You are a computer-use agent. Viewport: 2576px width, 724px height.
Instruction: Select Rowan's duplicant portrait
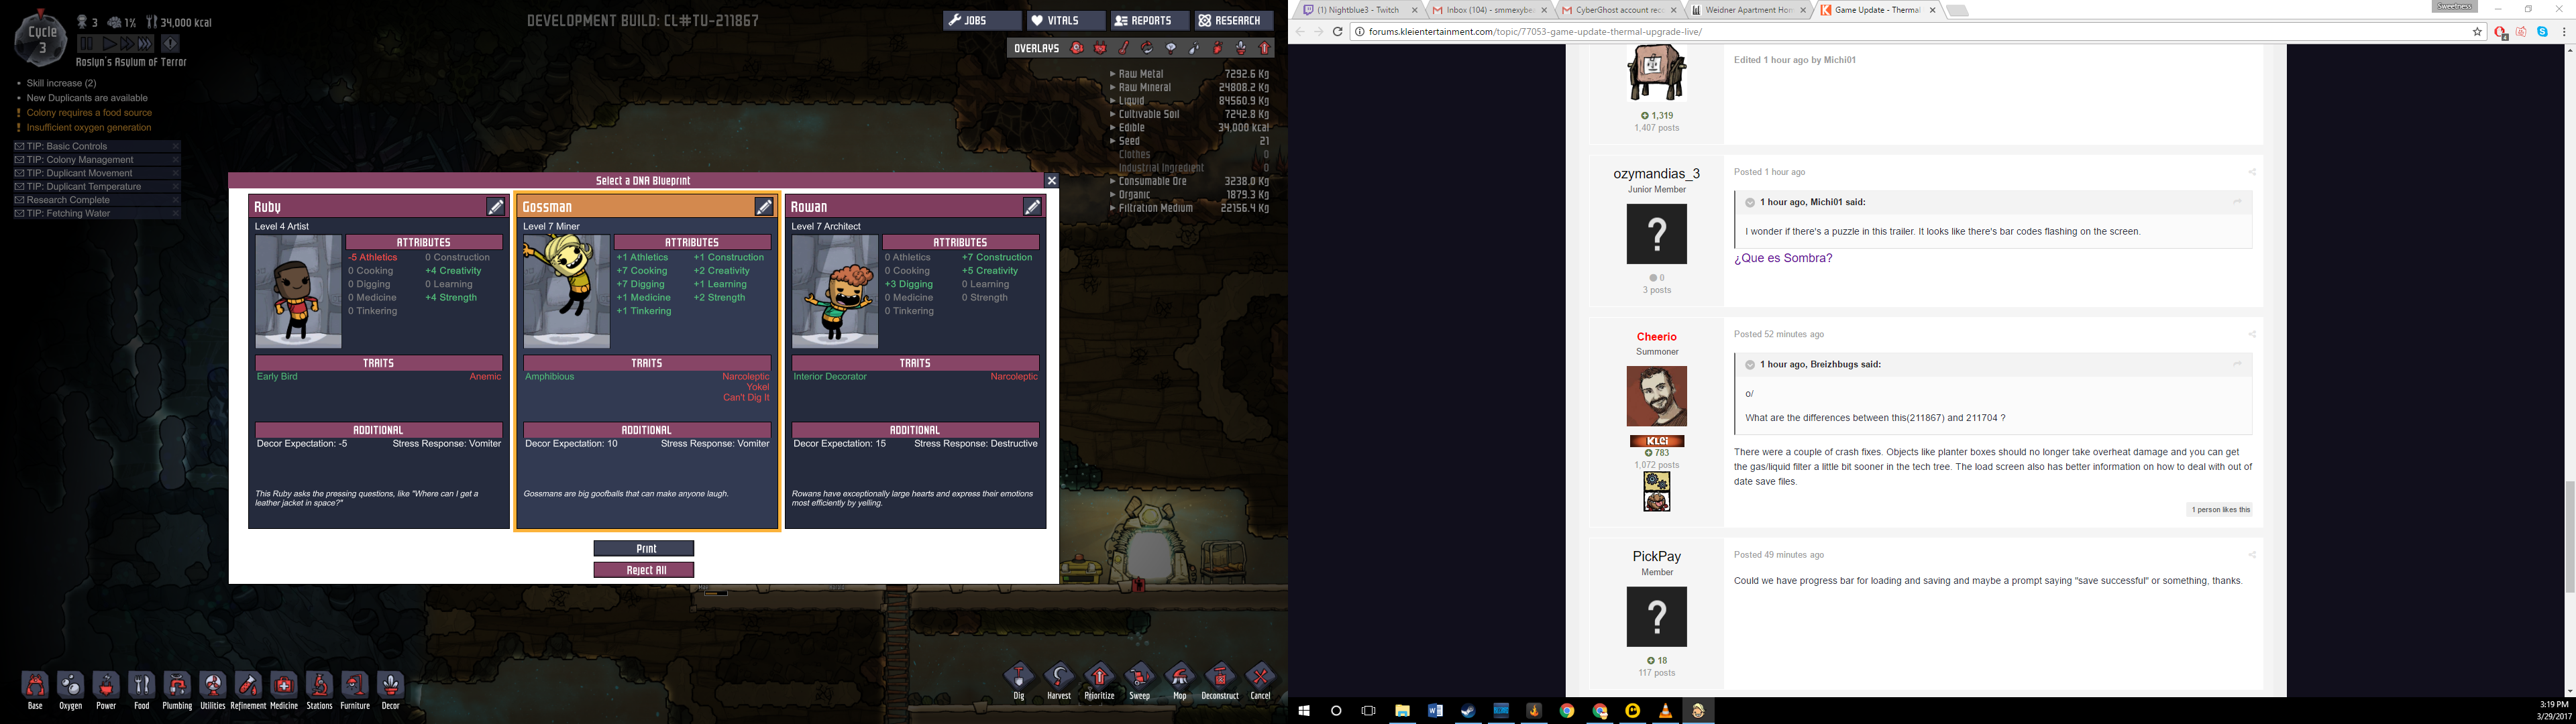[835, 291]
